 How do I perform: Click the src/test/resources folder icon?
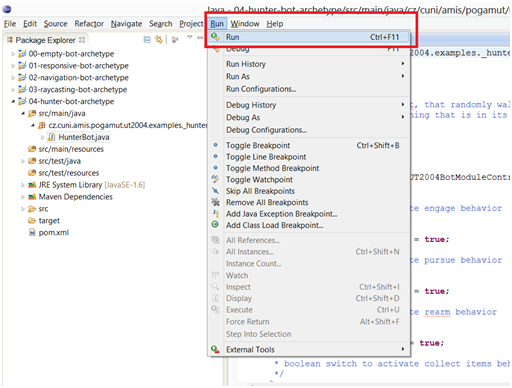32,173
